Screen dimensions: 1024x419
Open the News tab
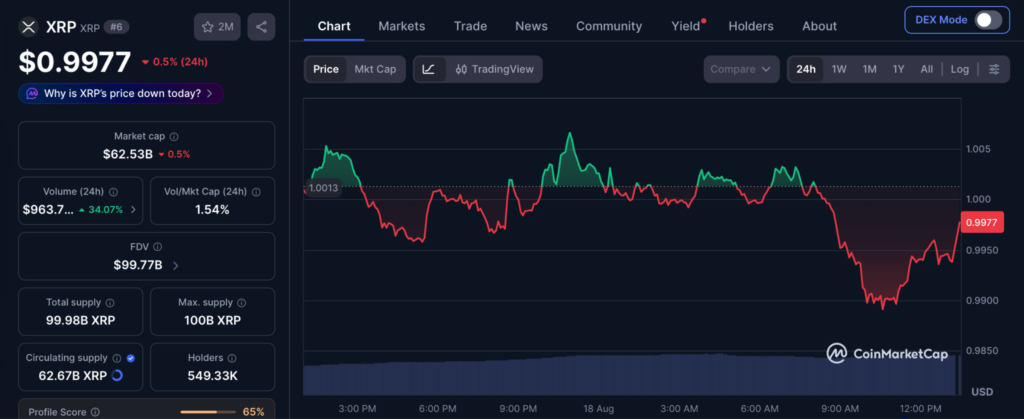click(x=531, y=26)
